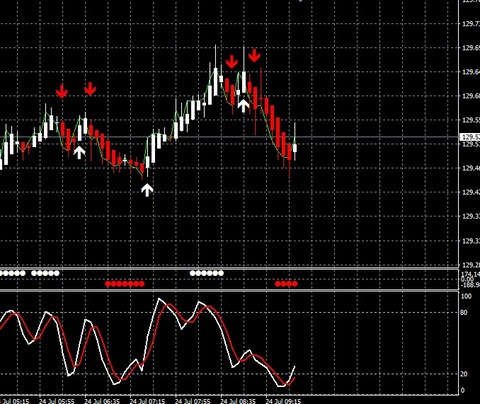Click the partly cut-off 05:15 time label

pos(15,401)
